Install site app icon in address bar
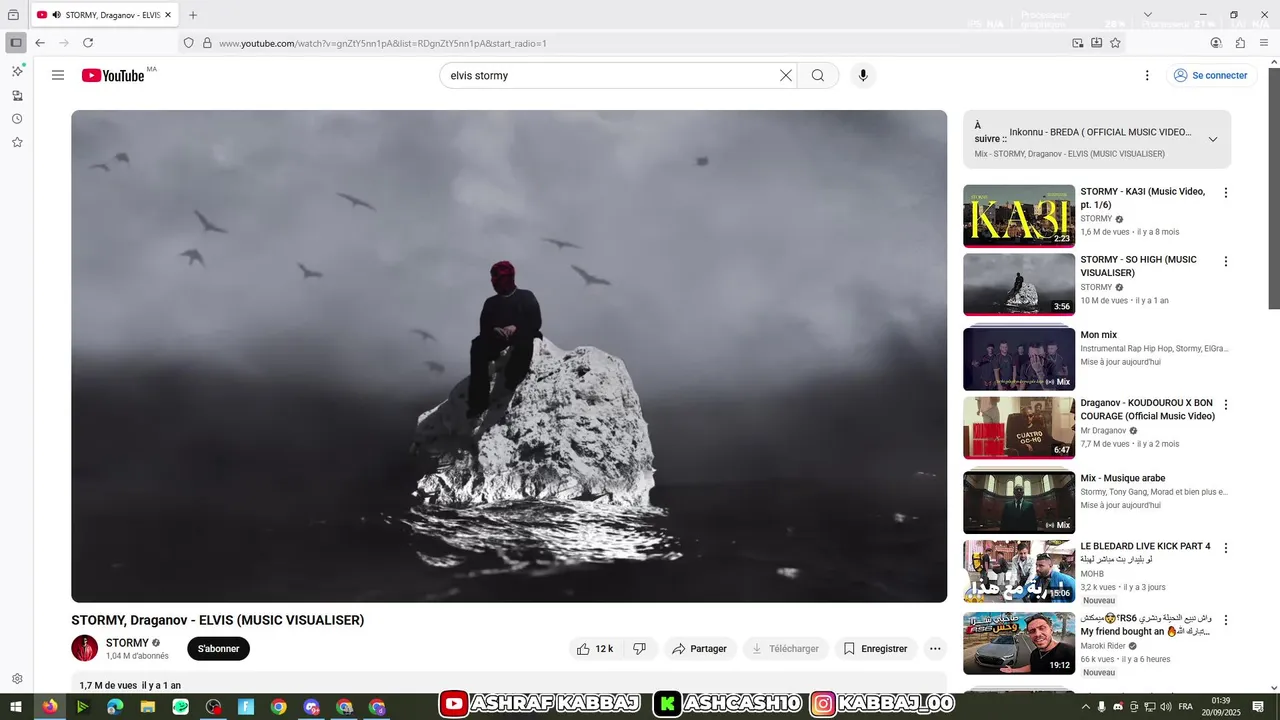 coord(1097,43)
